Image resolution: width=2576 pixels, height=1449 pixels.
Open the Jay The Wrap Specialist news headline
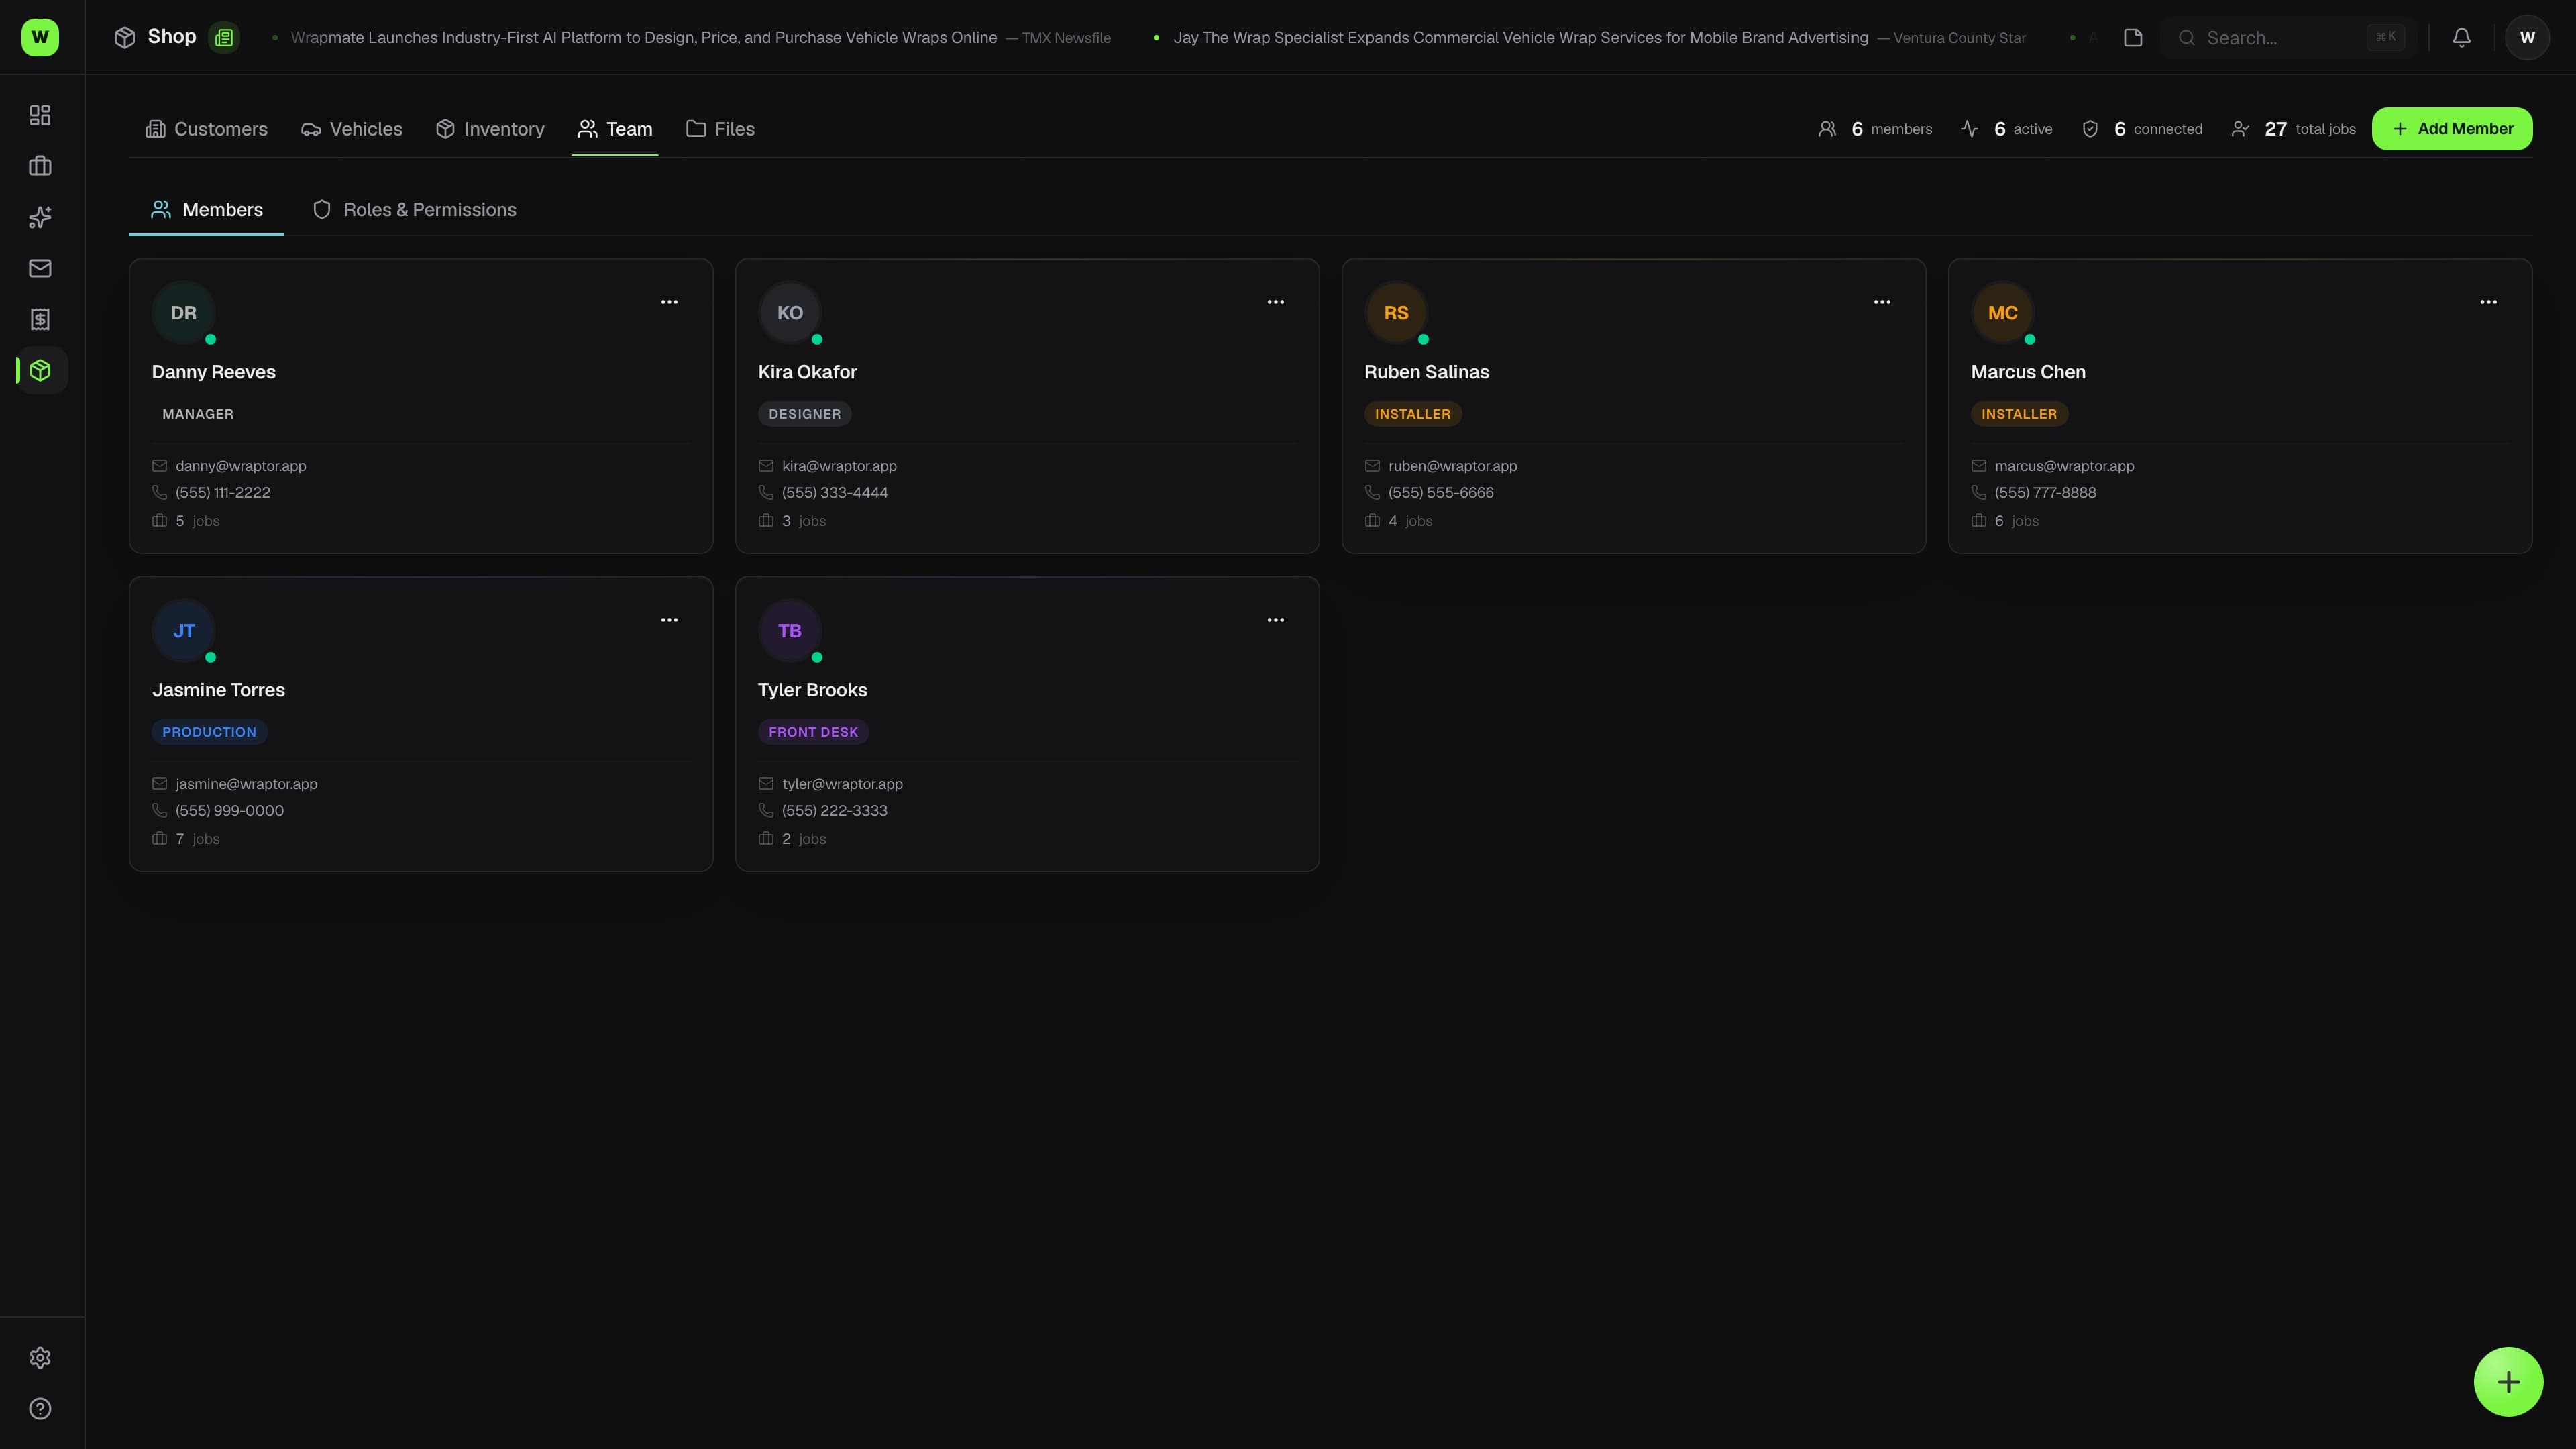[1520, 38]
